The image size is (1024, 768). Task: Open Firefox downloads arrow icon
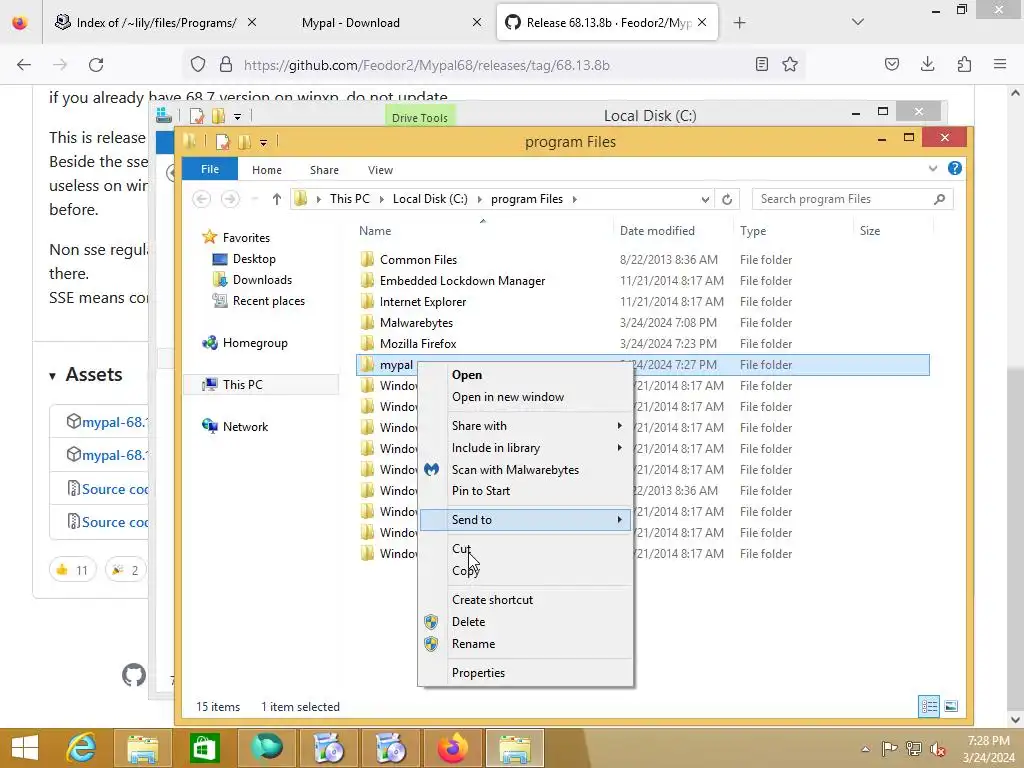tap(927, 65)
